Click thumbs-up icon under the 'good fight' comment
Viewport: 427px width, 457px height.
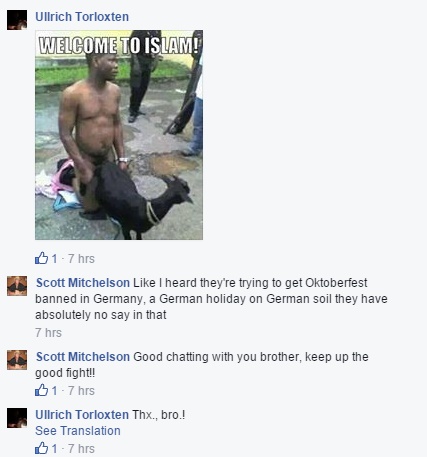point(42,390)
